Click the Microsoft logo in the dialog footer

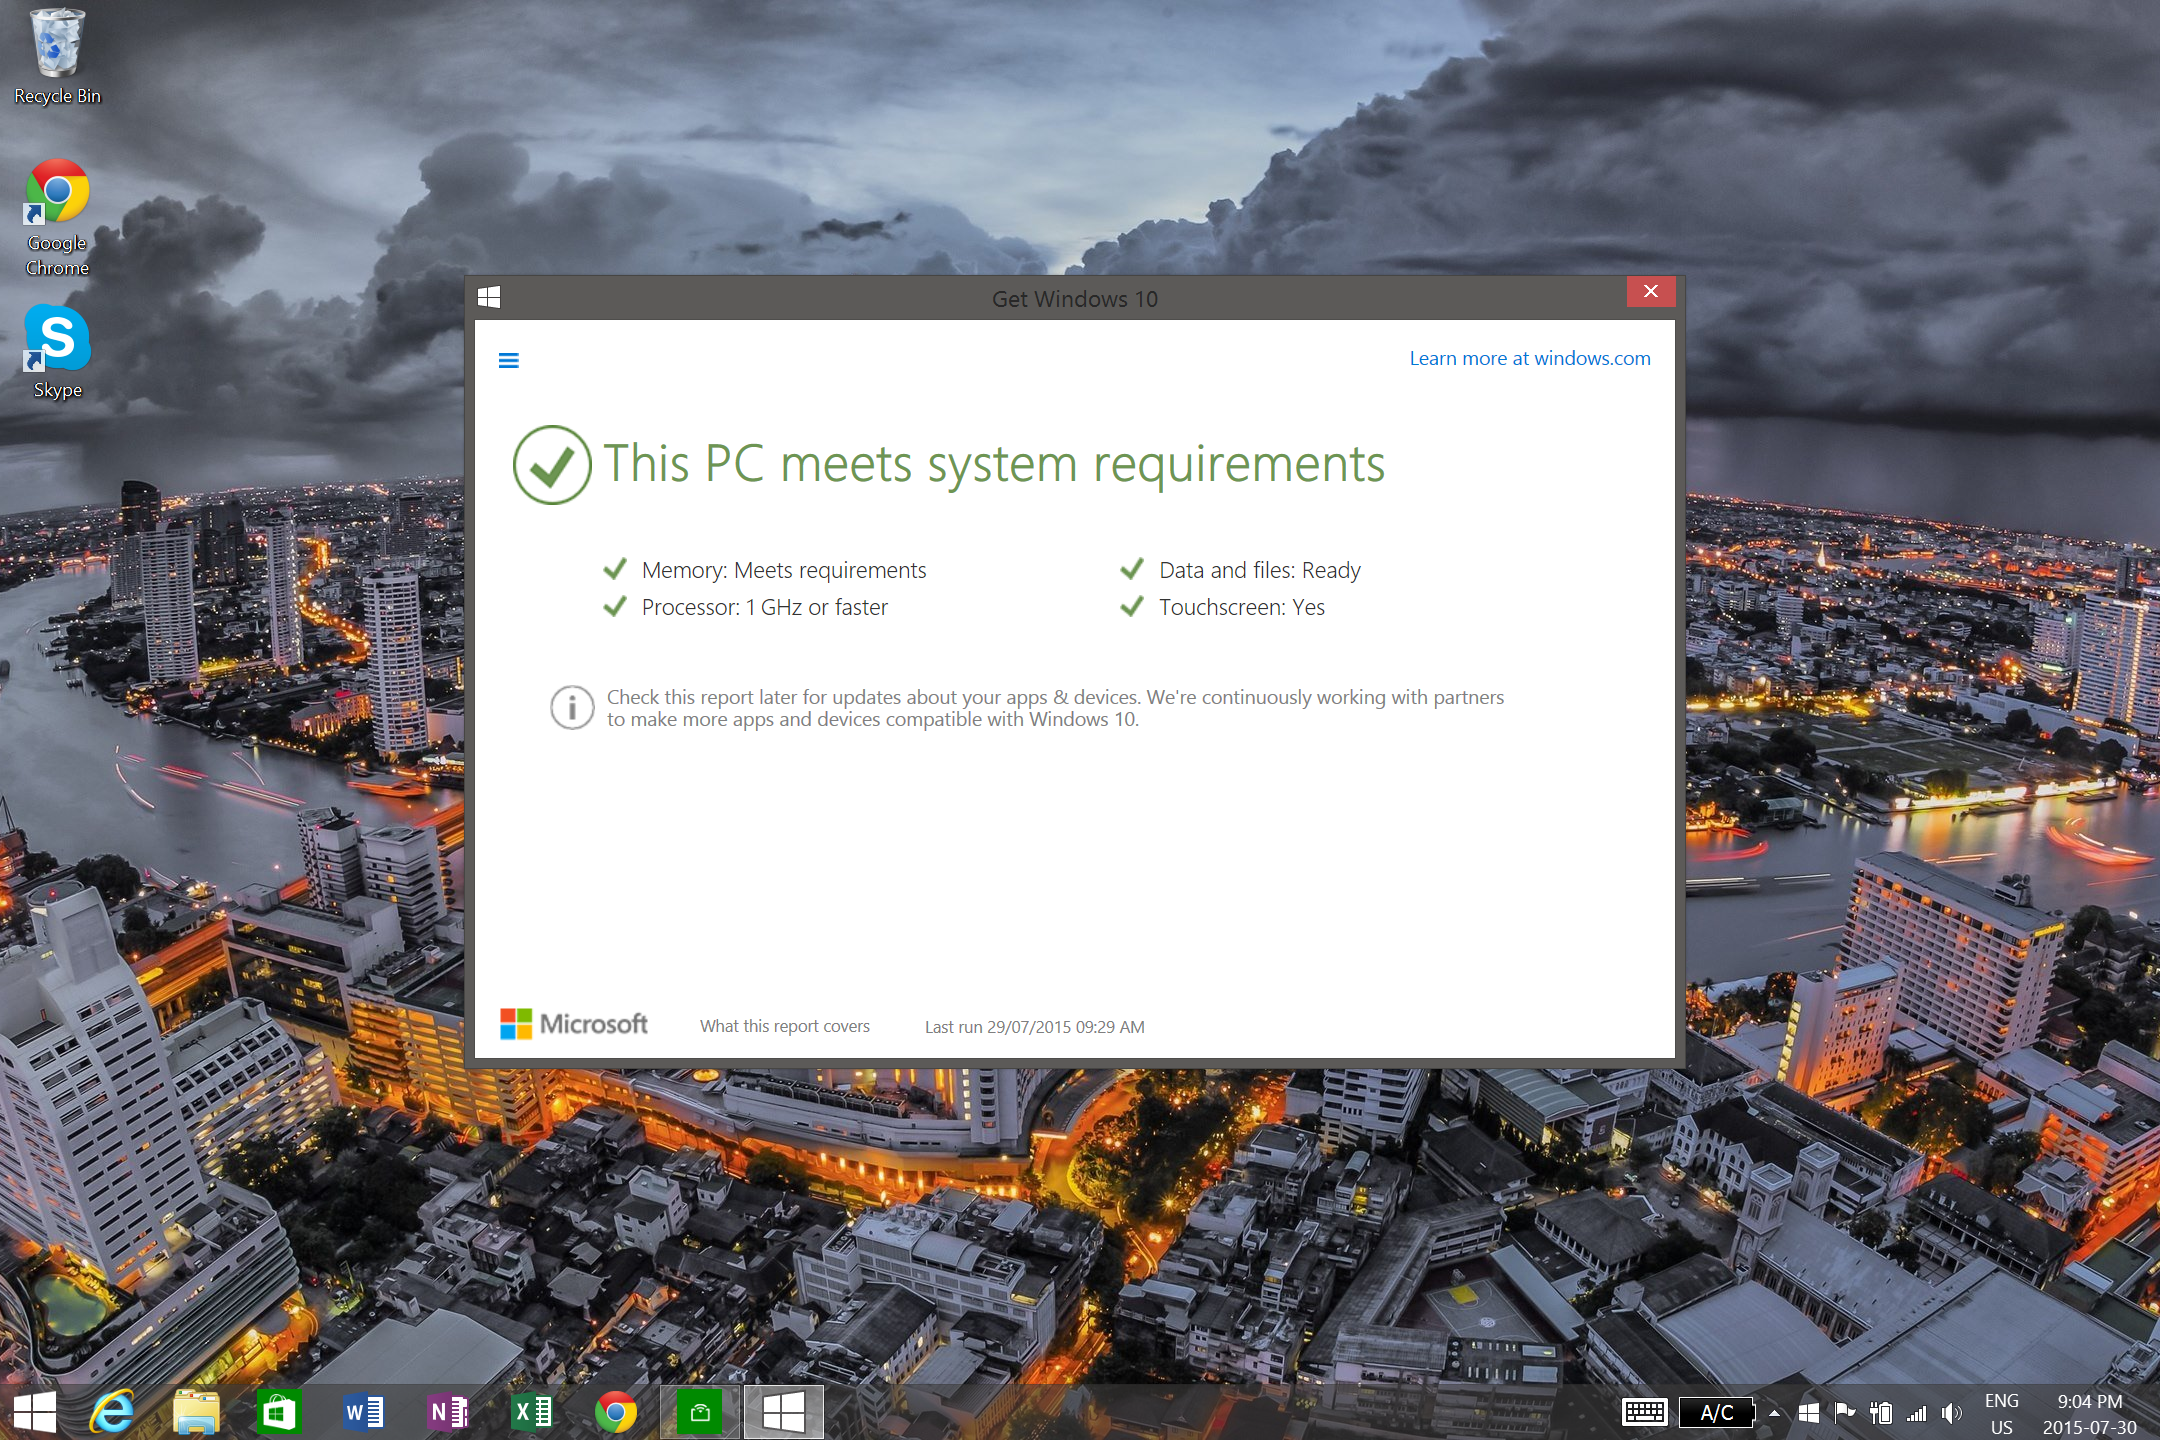[573, 1024]
